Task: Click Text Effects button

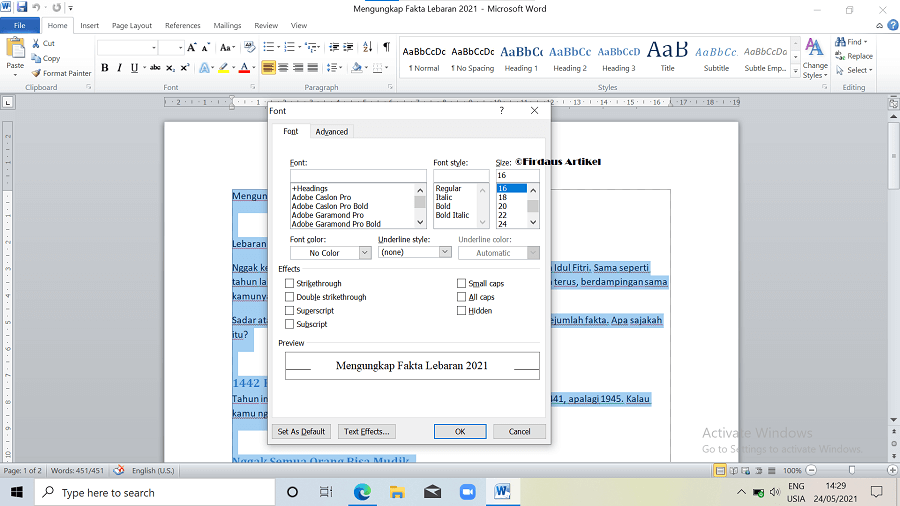Action: click(x=367, y=431)
